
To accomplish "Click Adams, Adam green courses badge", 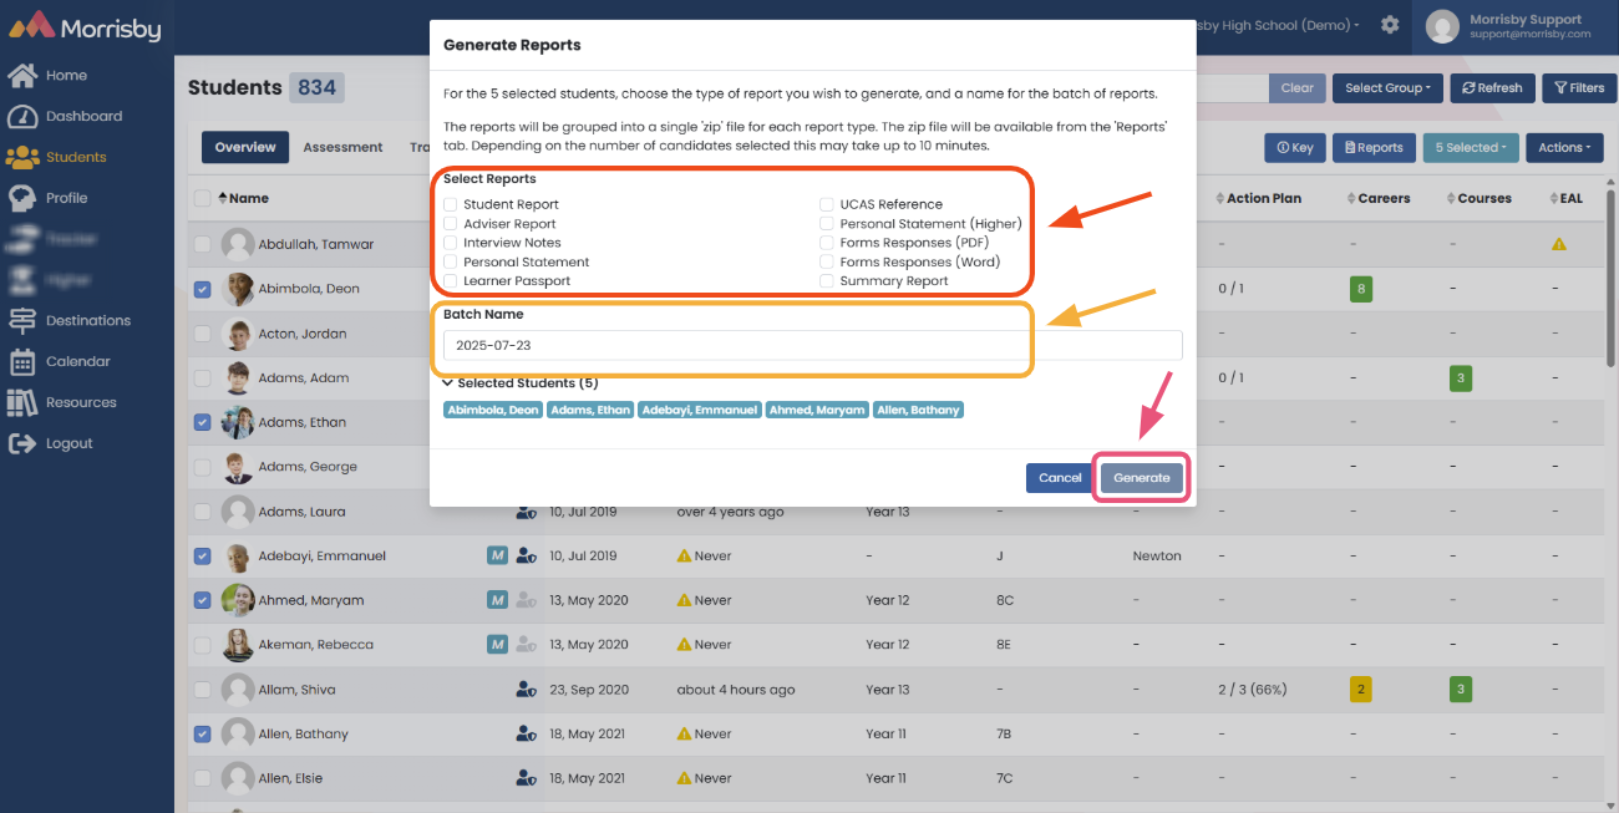I will [x=1460, y=378].
